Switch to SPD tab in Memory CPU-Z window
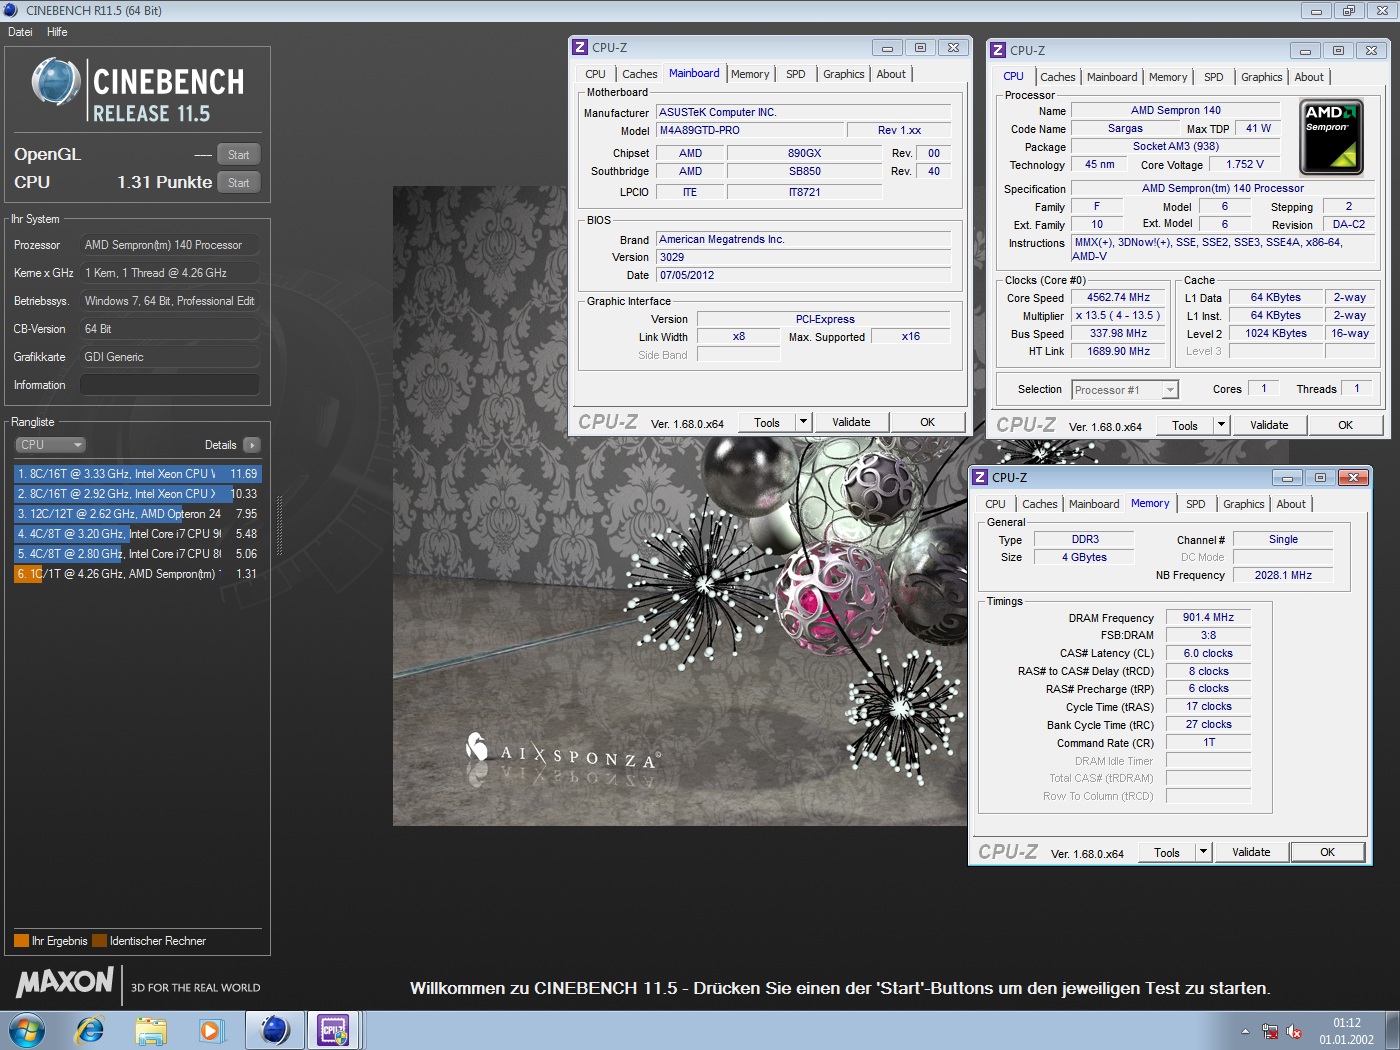Screen dimensions: 1400x1050 (x=1196, y=504)
